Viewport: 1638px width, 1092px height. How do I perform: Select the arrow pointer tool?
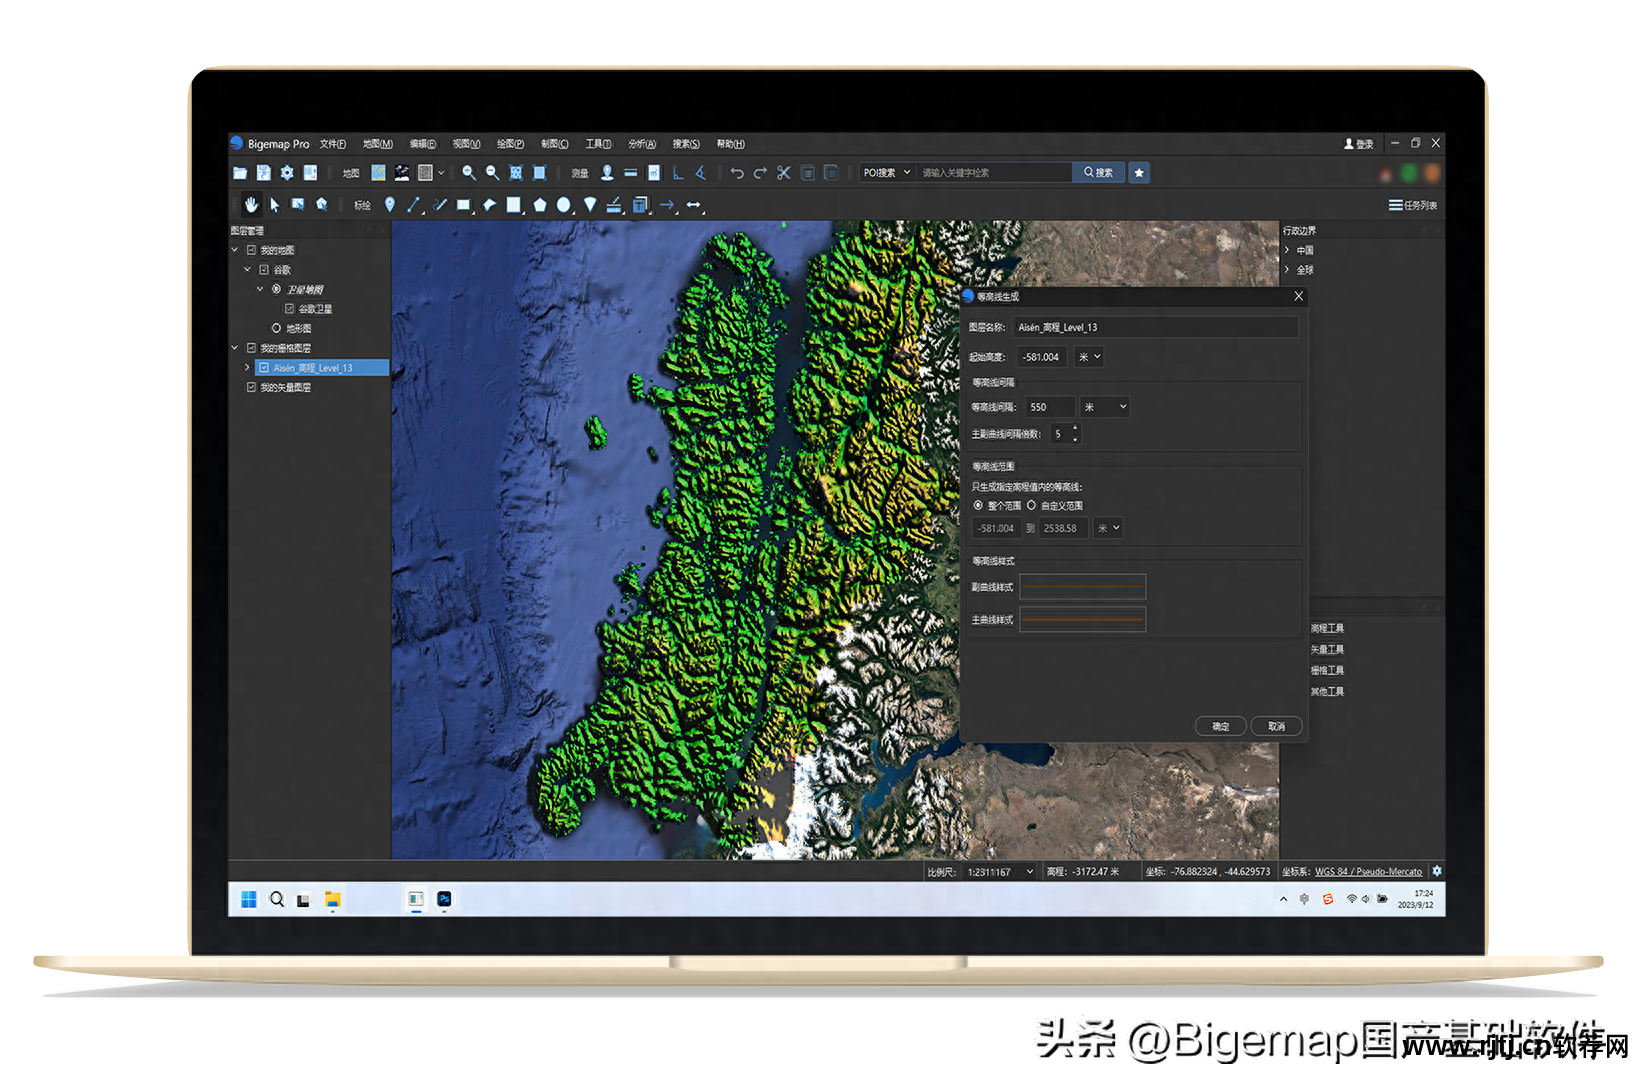pyautogui.click(x=274, y=205)
